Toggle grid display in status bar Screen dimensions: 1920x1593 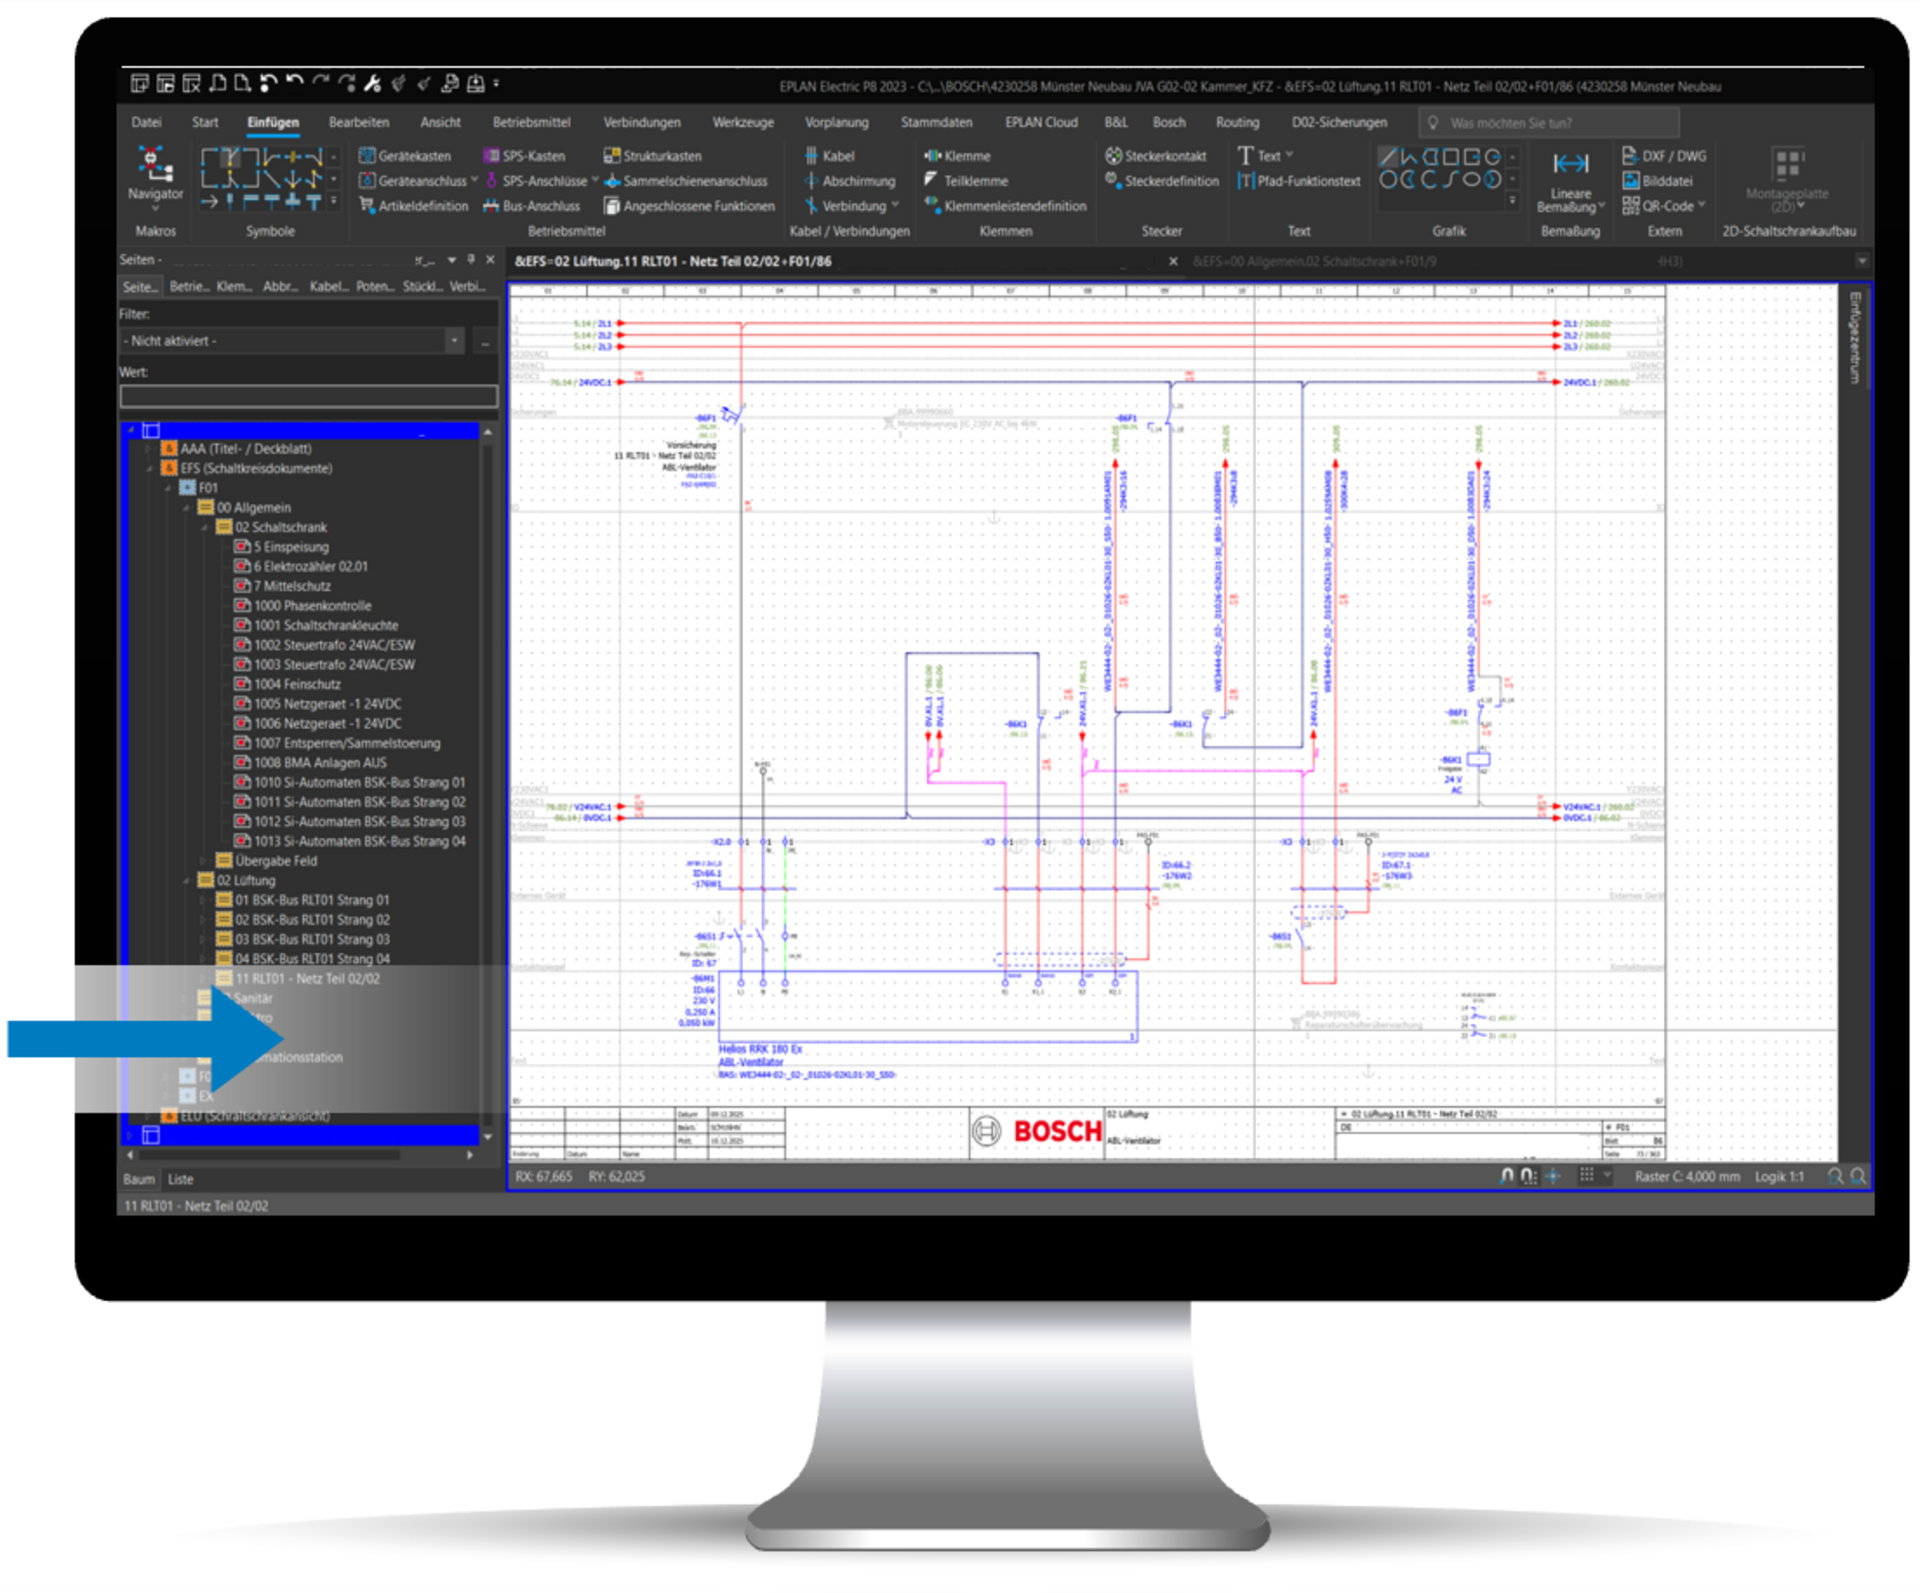point(1587,1176)
